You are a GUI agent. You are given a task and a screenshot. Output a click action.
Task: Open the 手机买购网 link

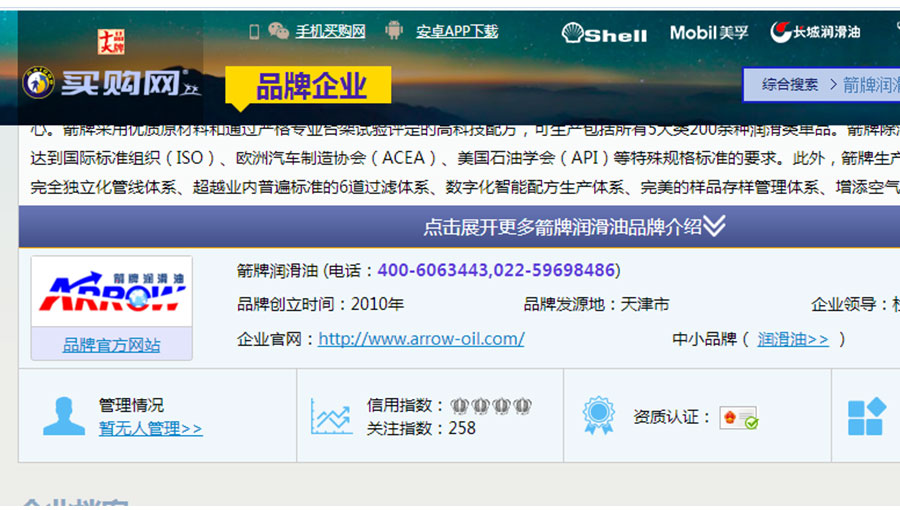click(x=331, y=31)
